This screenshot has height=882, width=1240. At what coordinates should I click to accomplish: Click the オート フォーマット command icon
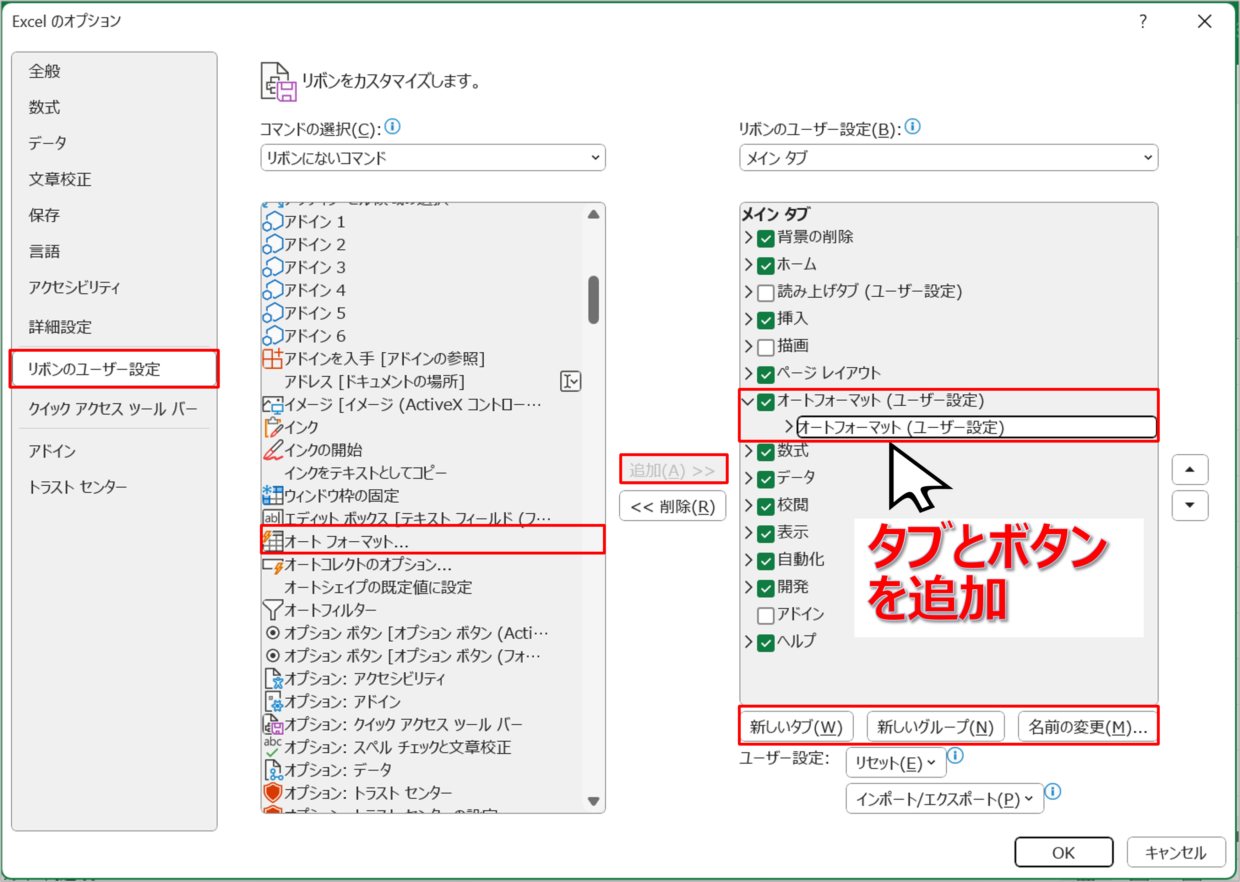tap(272, 541)
